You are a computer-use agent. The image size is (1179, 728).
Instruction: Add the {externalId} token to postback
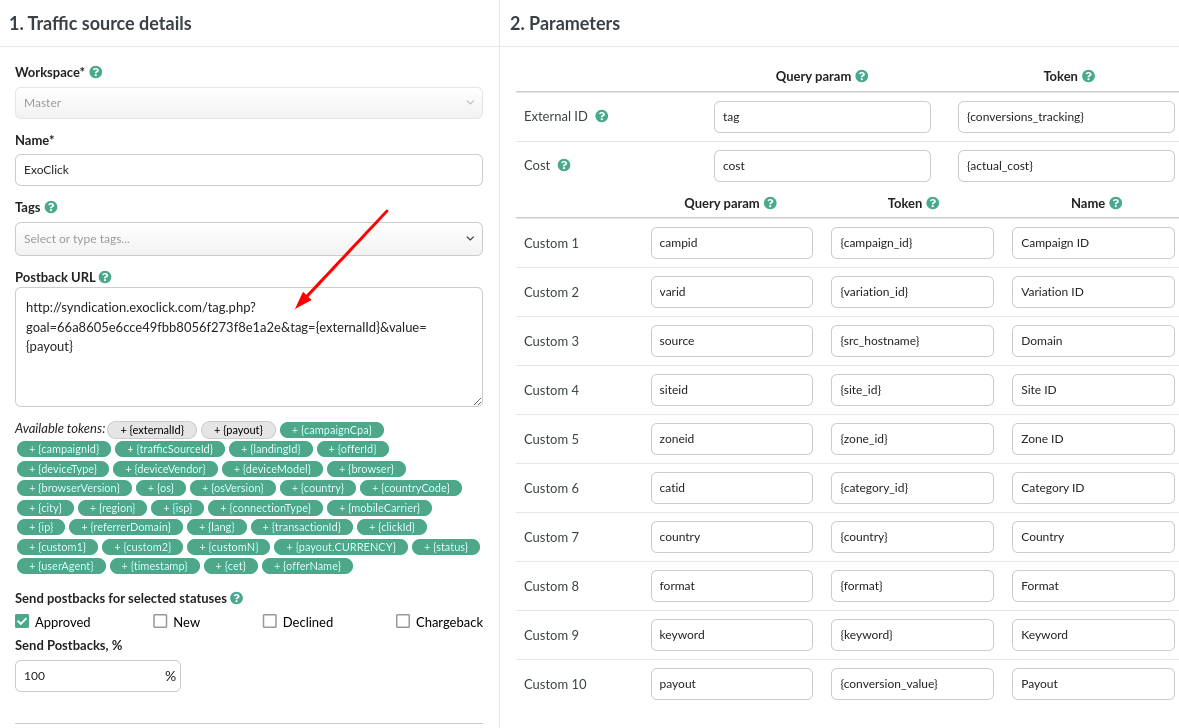point(152,429)
